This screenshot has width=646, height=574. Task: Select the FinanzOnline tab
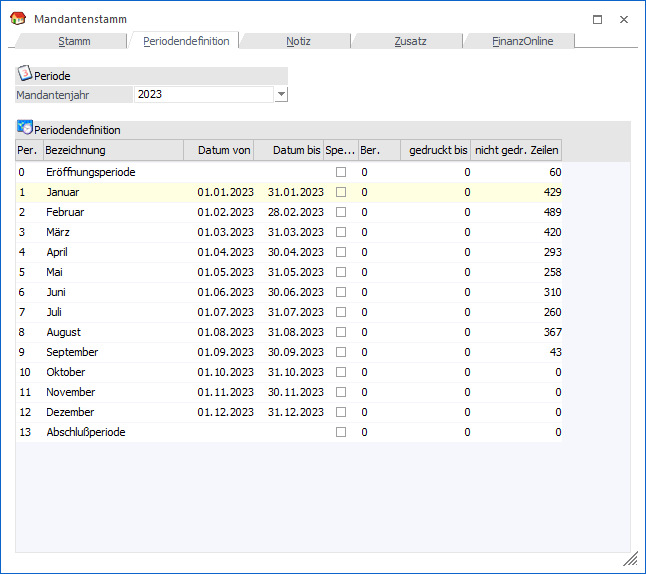(x=521, y=41)
